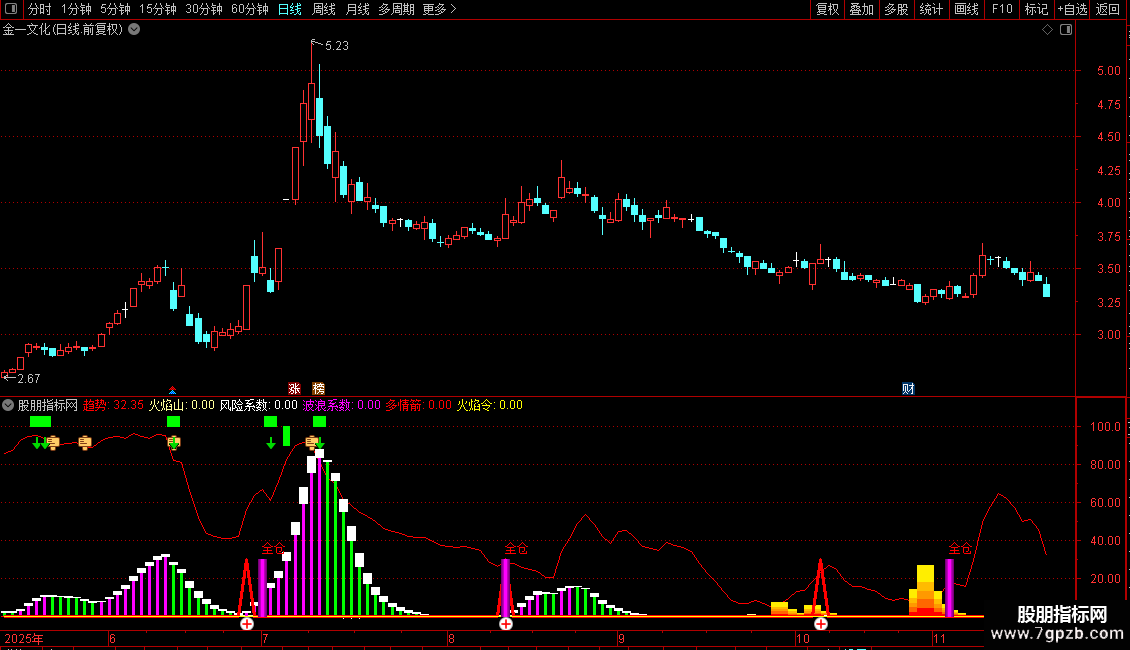
Task: Click the circled plus marker near July
Action: [247, 623]
